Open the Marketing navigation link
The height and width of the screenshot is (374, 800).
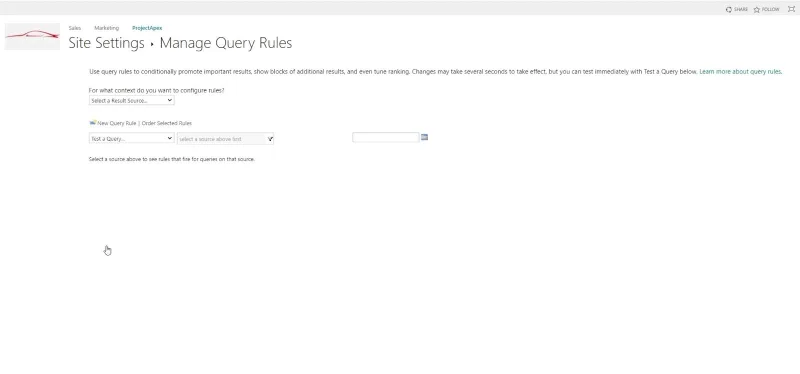(x=107, y=28)
